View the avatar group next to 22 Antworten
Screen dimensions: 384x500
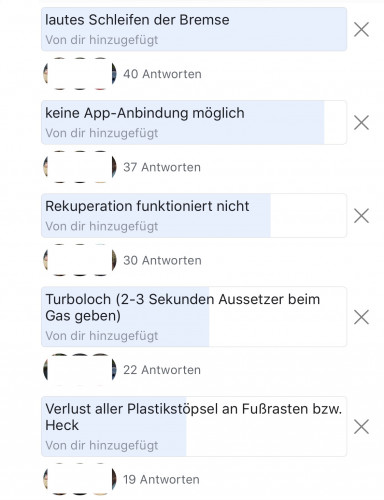[x=80, y=369]
